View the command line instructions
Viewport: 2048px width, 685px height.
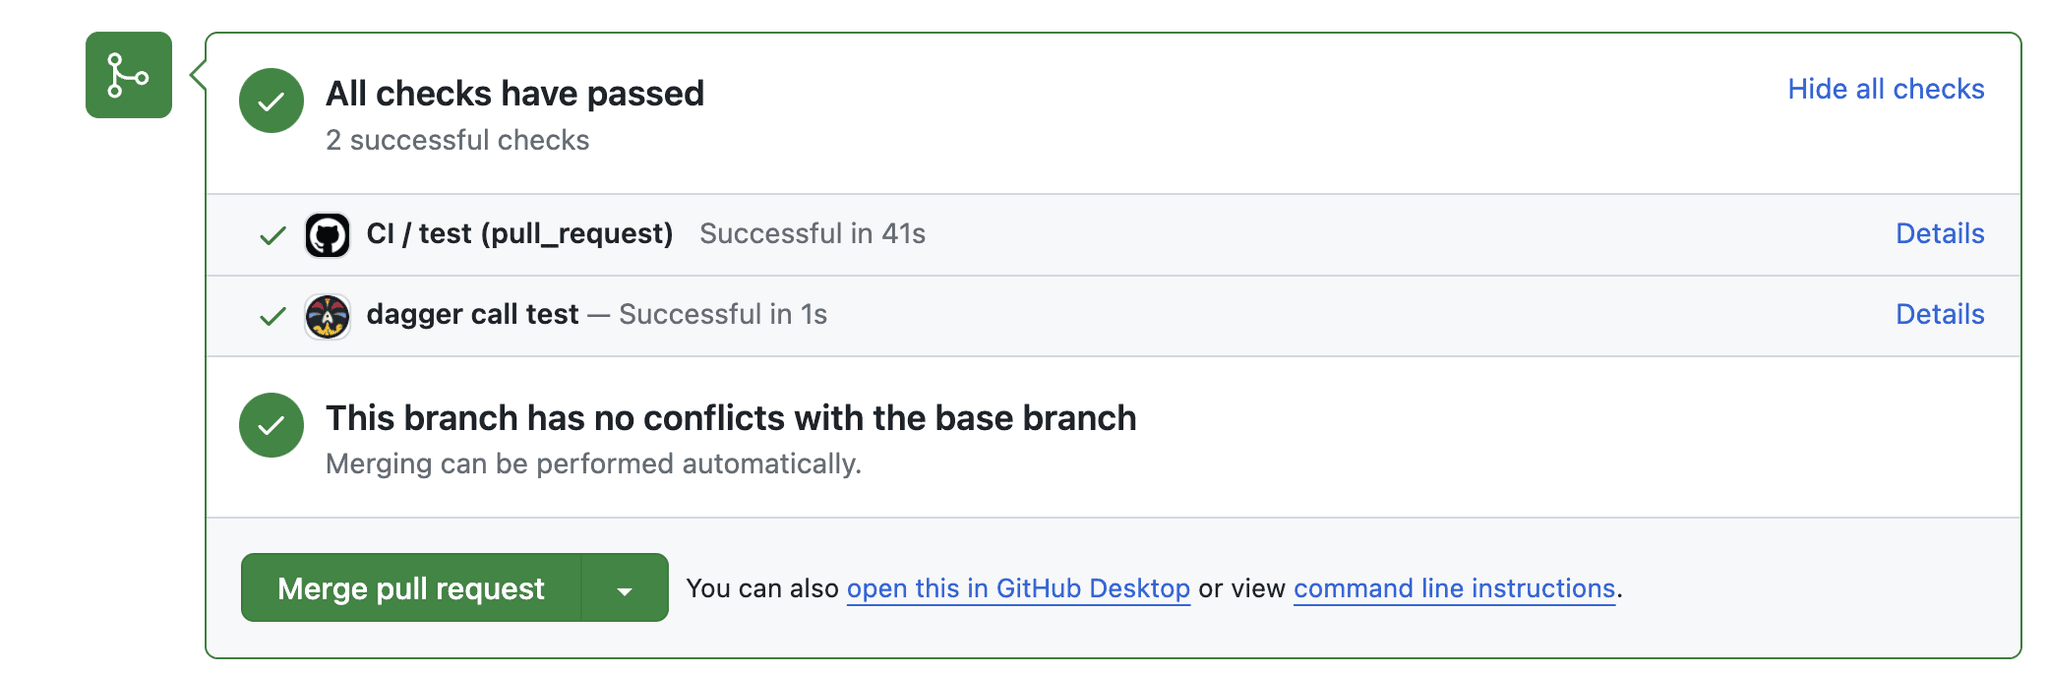(x=1452, y=588)
